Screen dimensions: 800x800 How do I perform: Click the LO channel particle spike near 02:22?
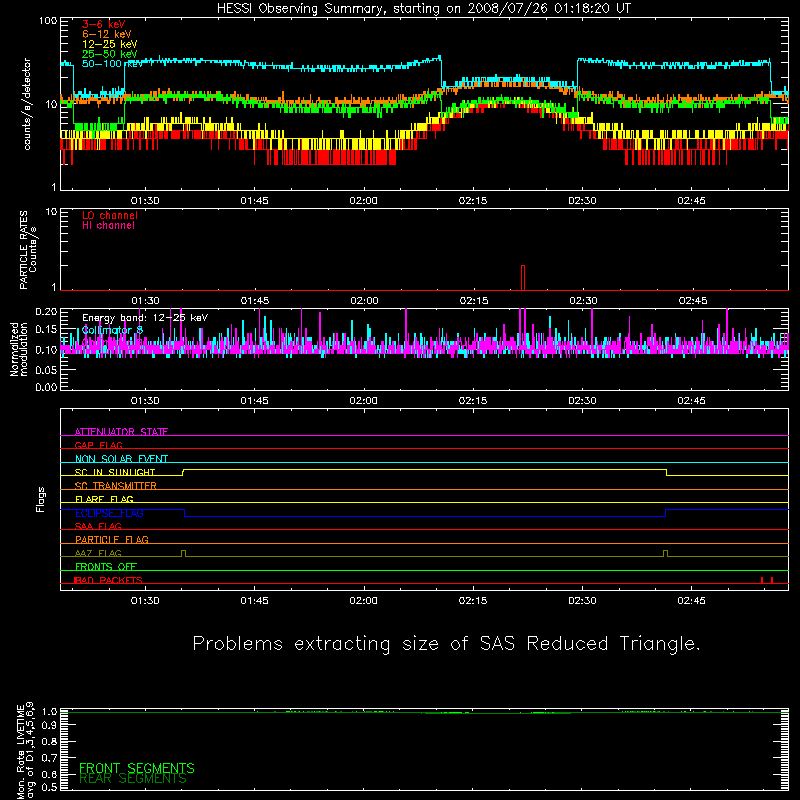(x=523, y=278)
